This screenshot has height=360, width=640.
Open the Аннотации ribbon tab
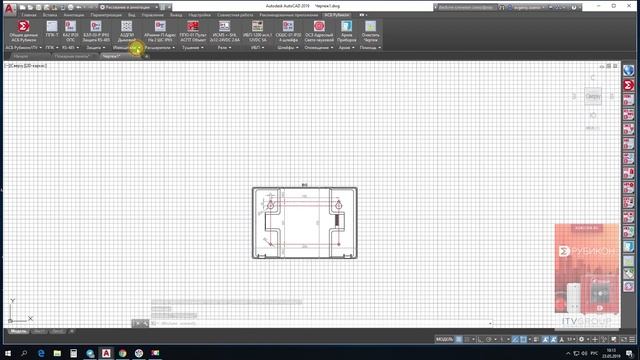[x=74, y=15]
